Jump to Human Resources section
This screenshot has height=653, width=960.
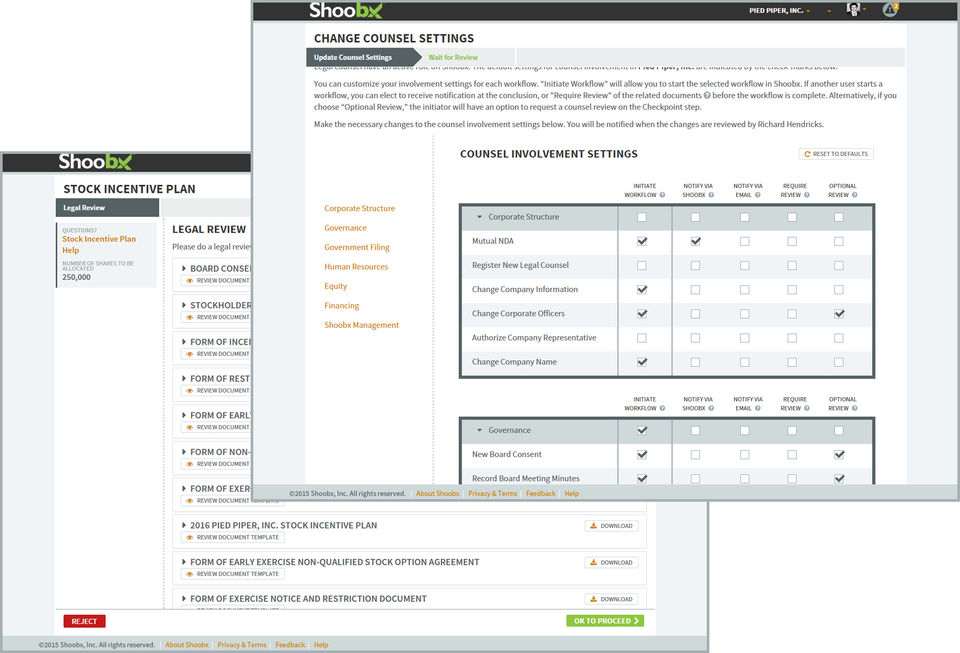point(356,267)
